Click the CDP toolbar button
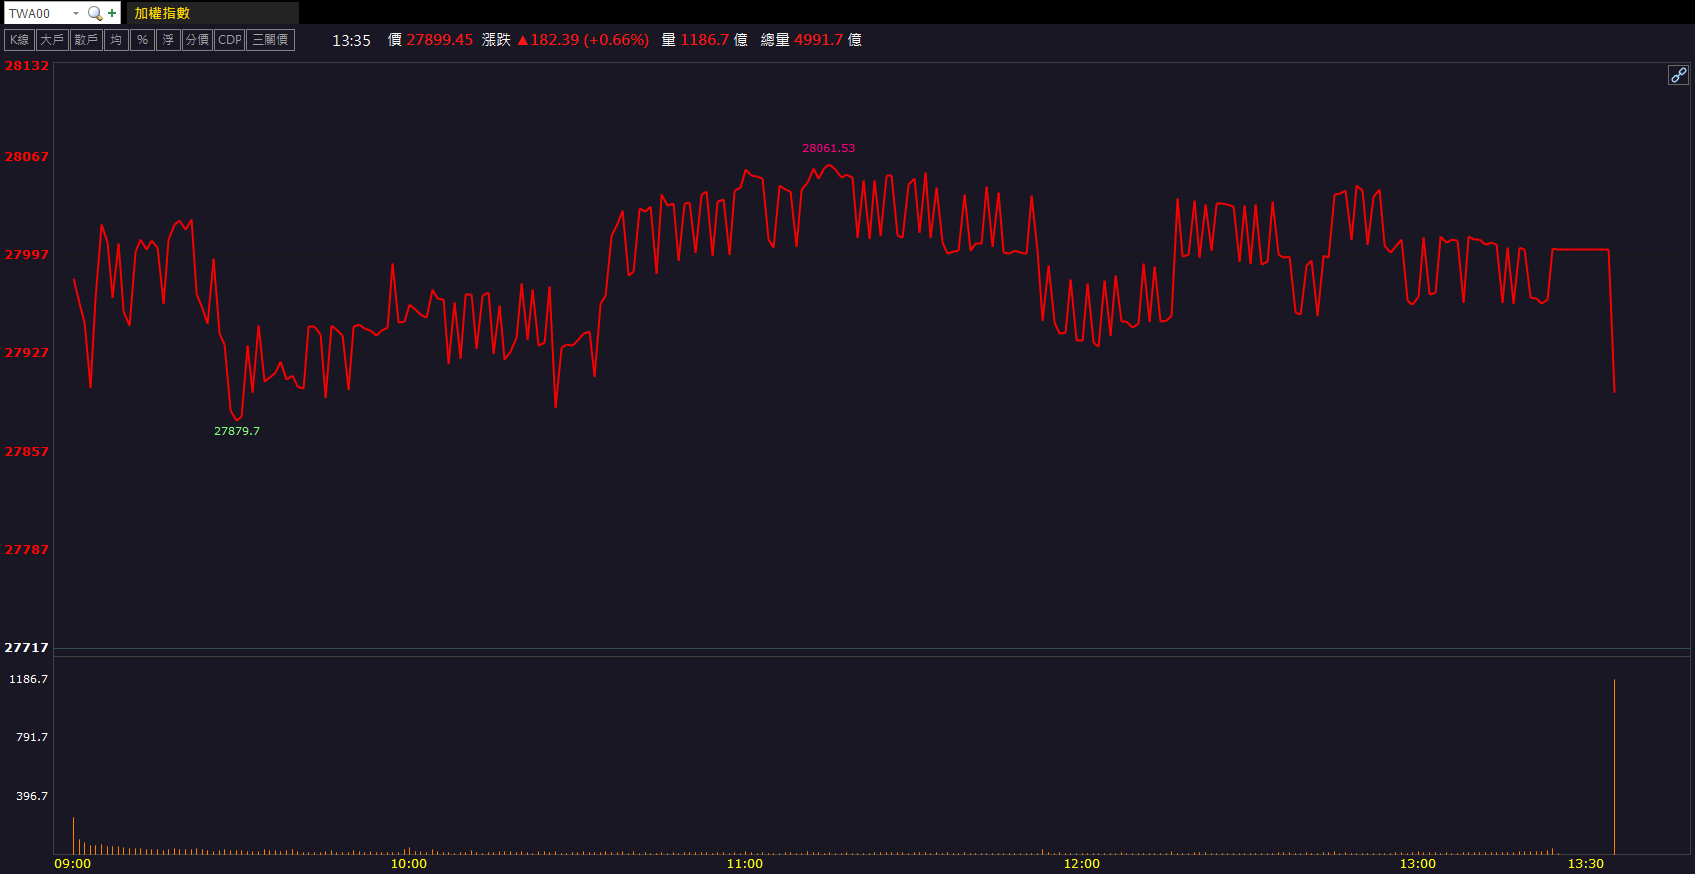Image resolution: width=1695 pixels, height=874 pixels. [x=230, y=40]
